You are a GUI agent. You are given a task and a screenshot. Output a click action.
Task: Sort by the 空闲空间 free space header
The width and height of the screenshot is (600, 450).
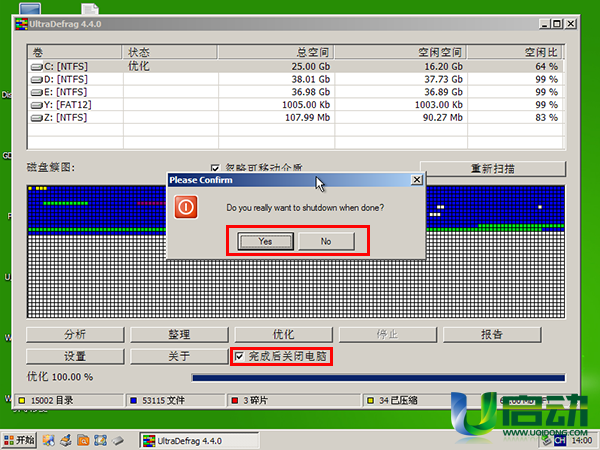401,52
